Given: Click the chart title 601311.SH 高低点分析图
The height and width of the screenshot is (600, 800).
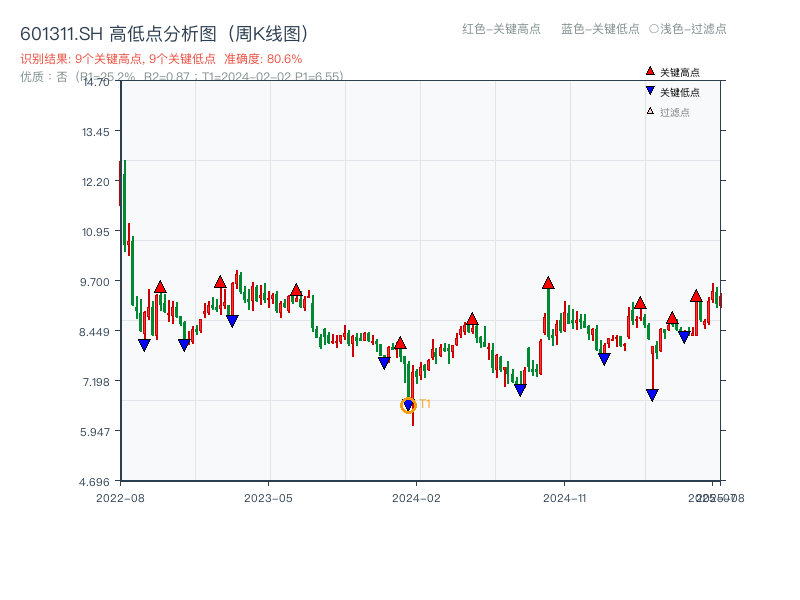Looking at the screenshot, I should point(165,34).
